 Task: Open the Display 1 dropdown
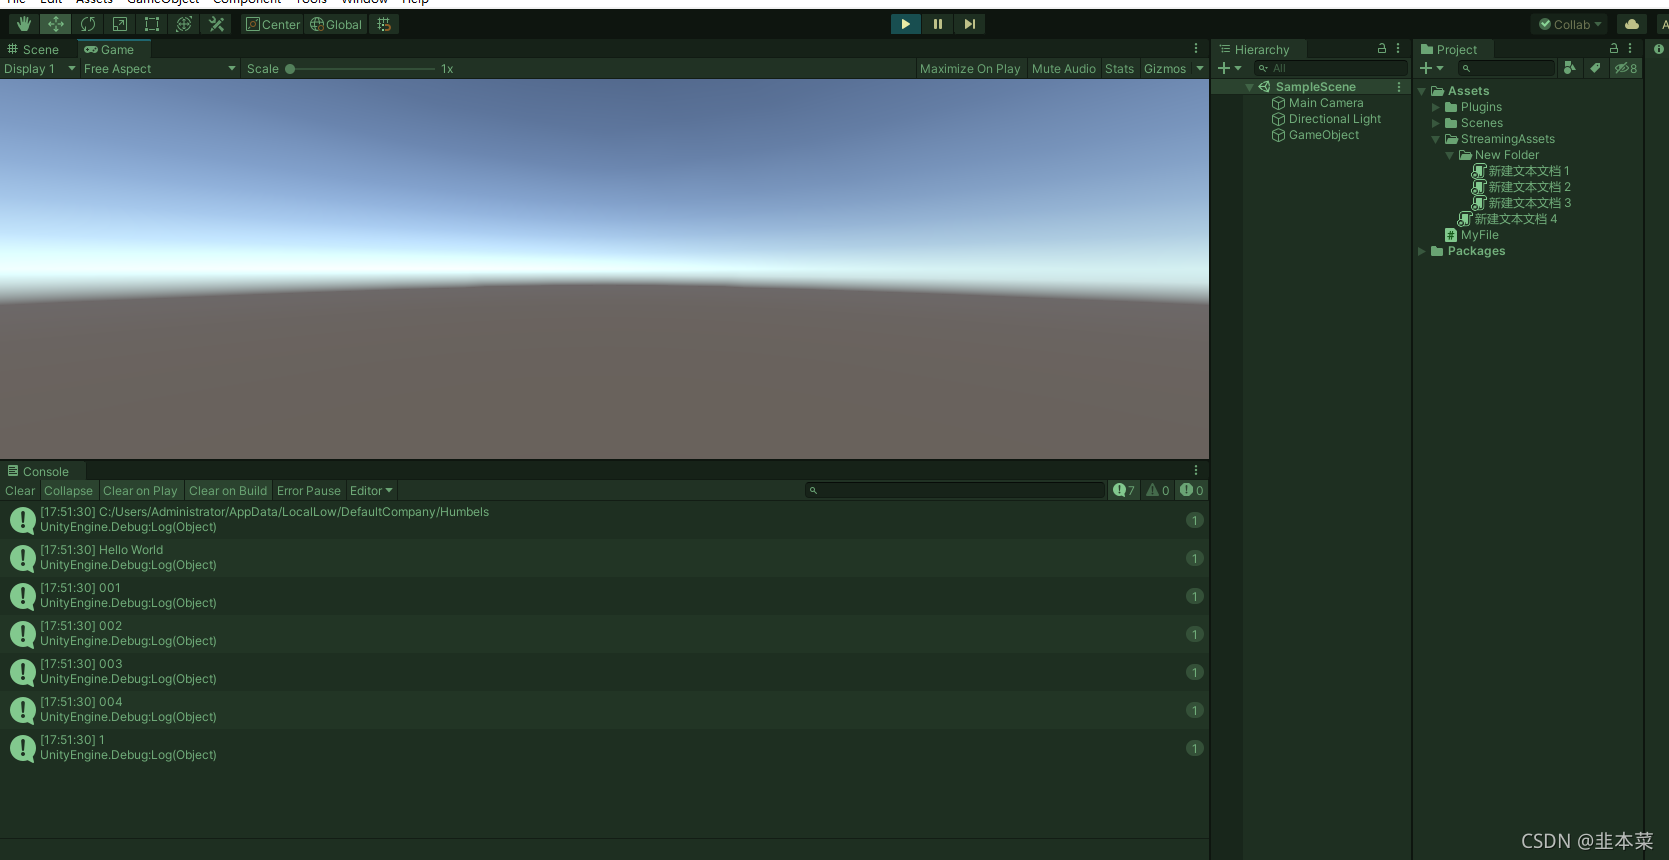[40, 69]
